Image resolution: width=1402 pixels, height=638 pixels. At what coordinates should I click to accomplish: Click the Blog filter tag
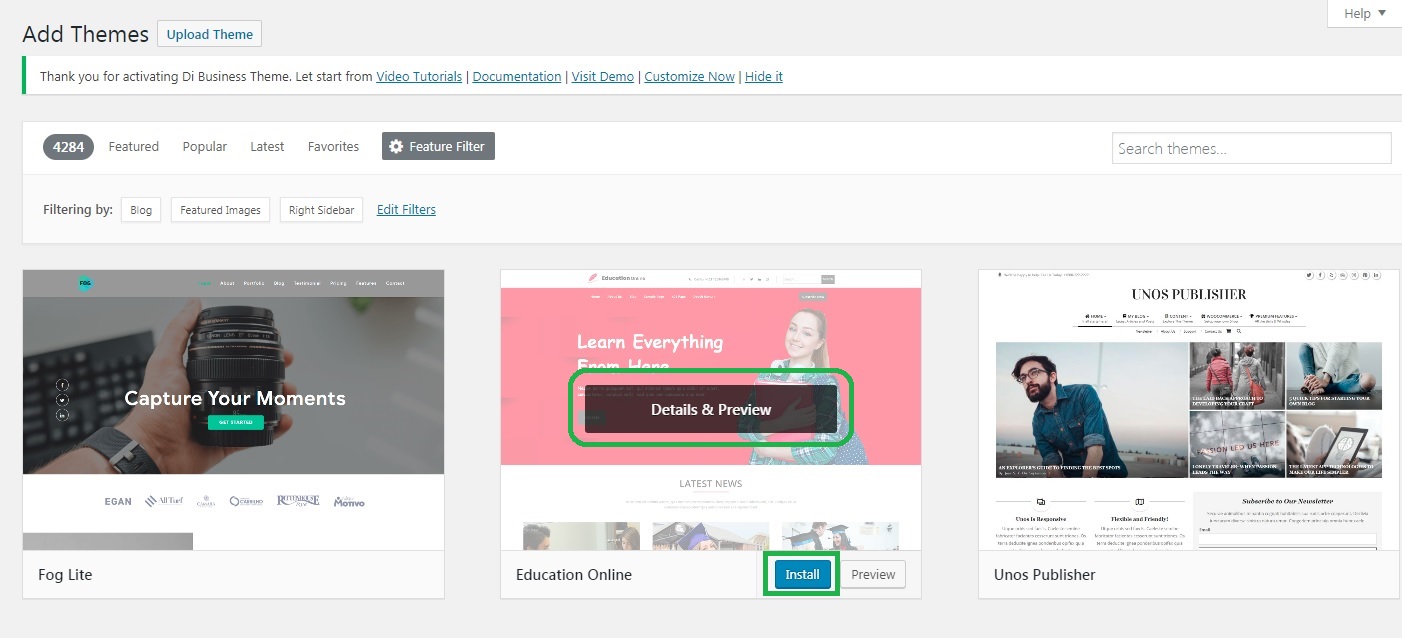pos(141,210)
